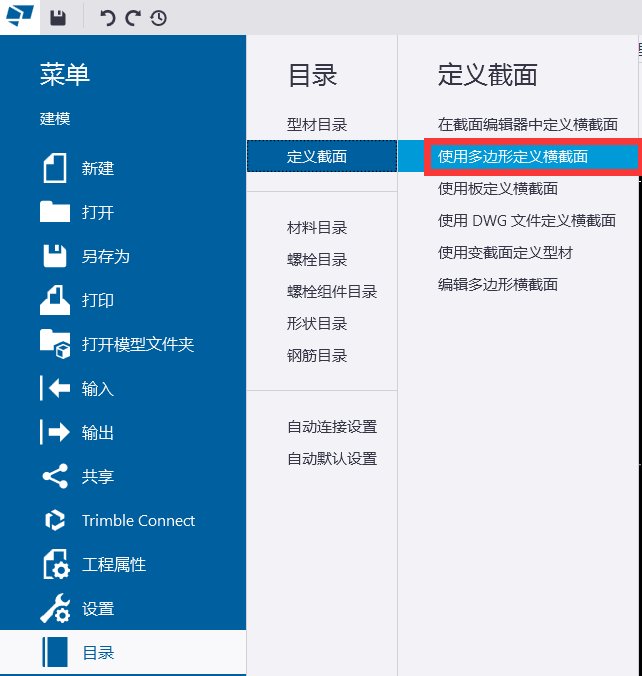Click the 打印 printer icon
The width and height of the screenshot is (642, 676).
click(55, 300)
